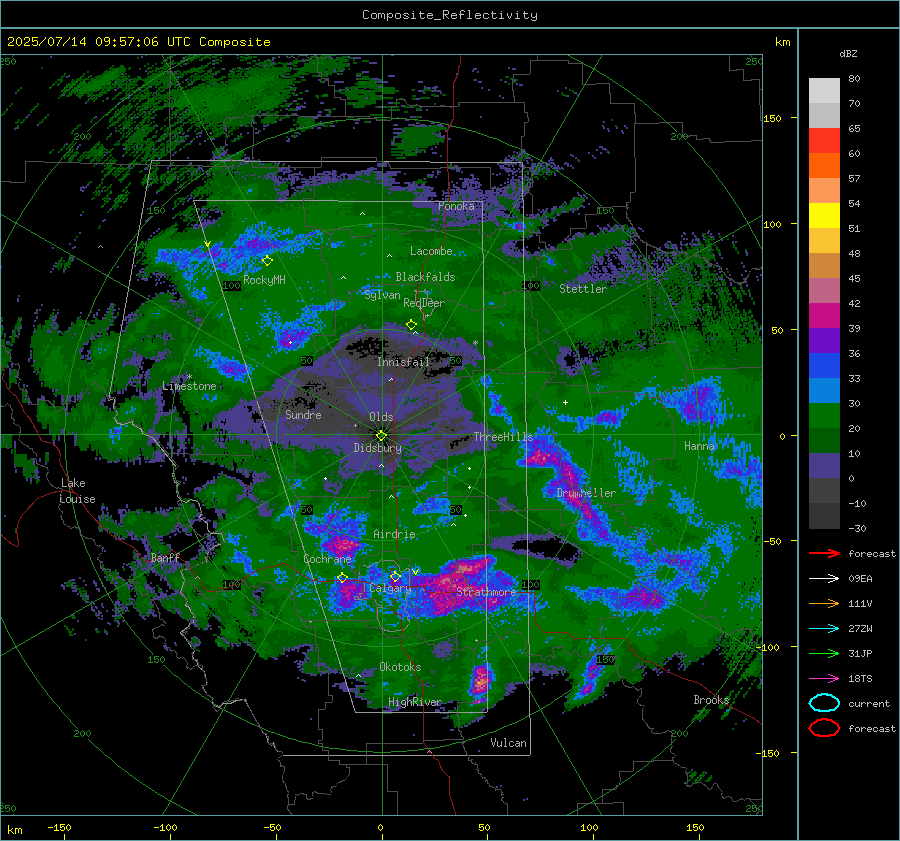Click the Airdrie city label
Screen dimensions: 900x841
tap(394, 534)
